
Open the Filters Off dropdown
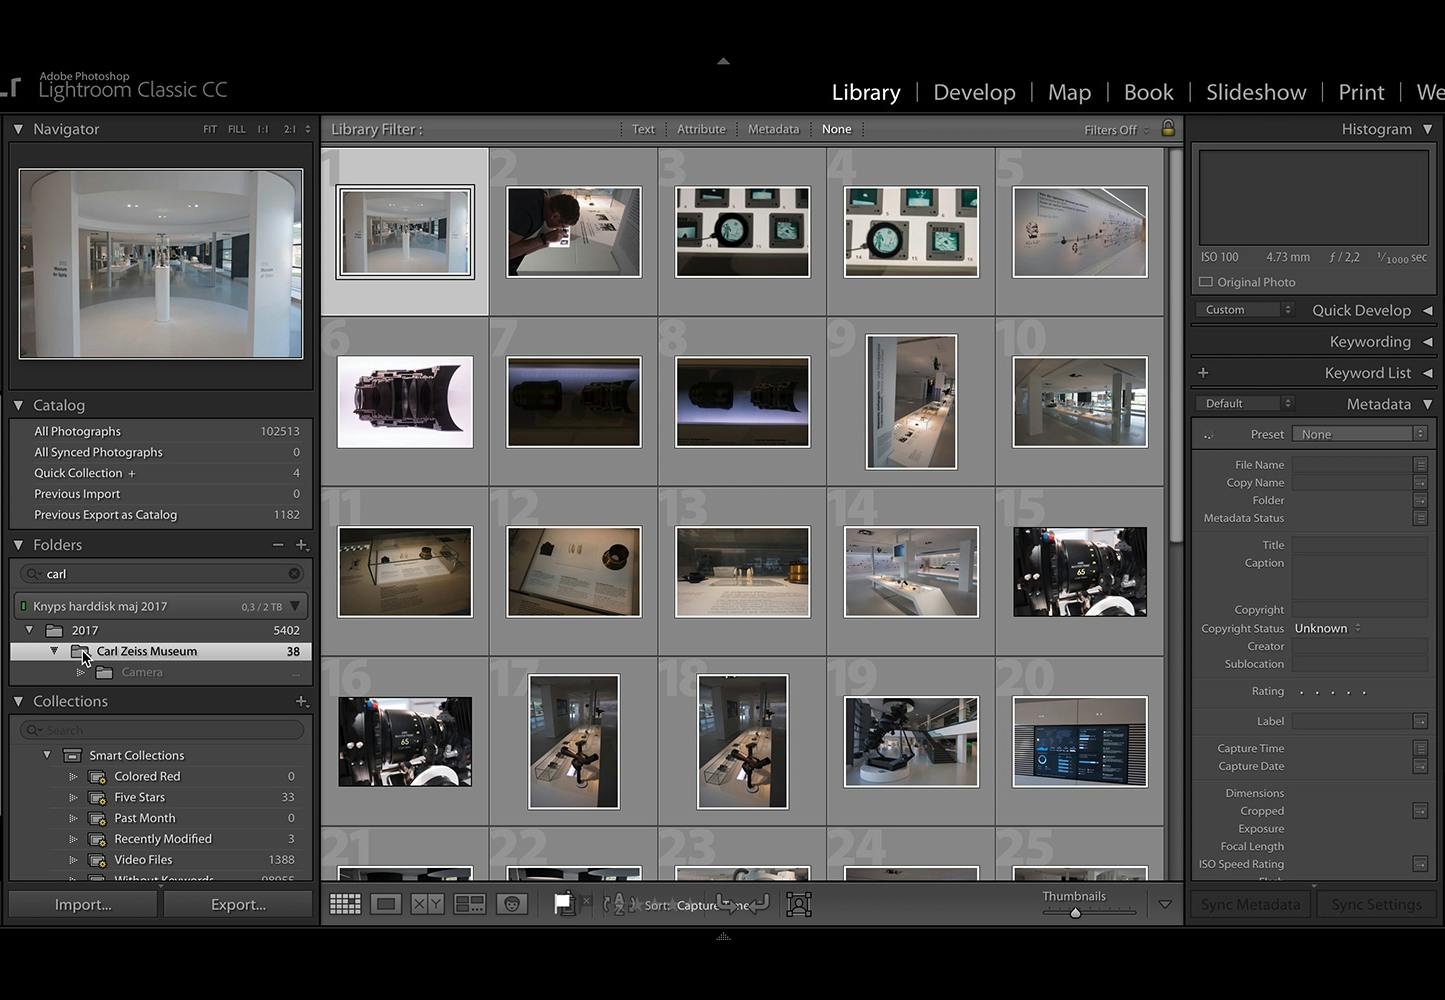pyautogui.click(x=1116, y=130)
